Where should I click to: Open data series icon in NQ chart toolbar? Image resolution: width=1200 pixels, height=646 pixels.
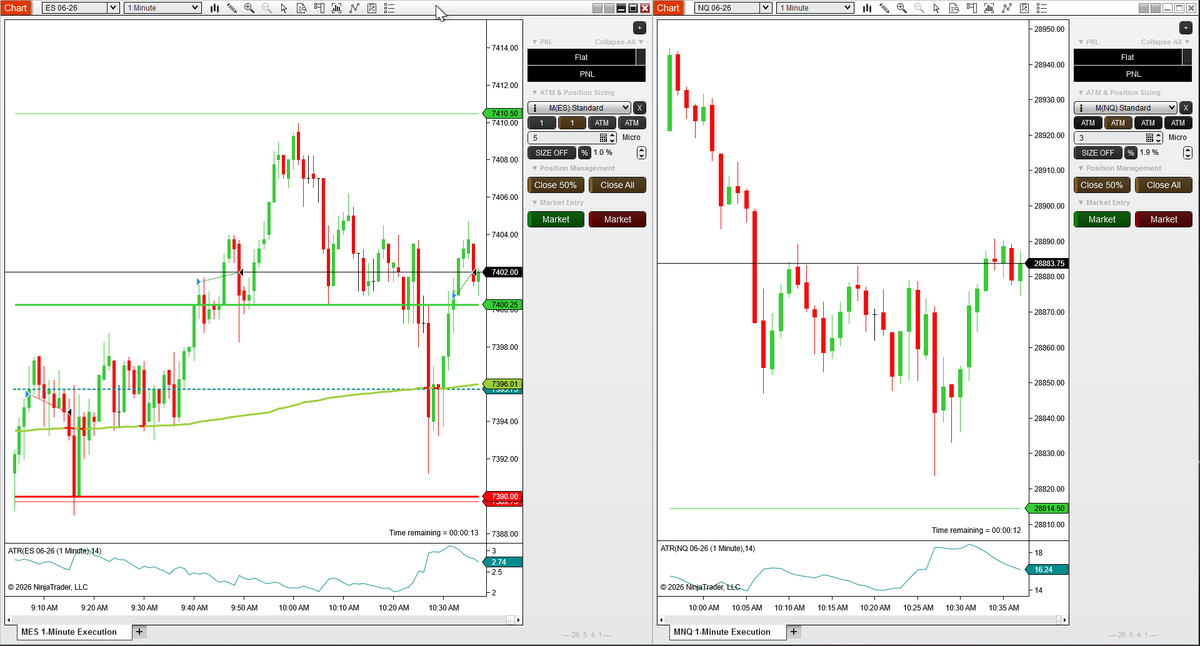point(989,8)
